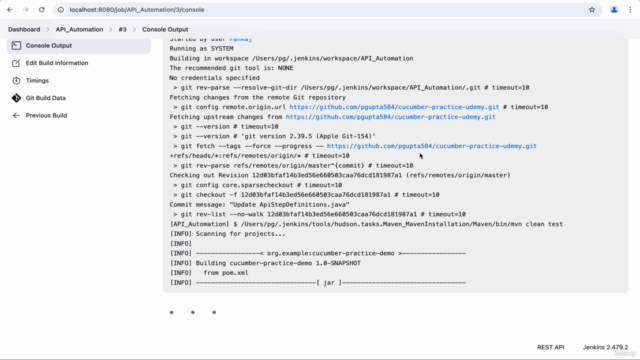Click the Previous Build left-arrow icon
The height and width of the screenshot is (360, 640).
click(x=16, y=116)
